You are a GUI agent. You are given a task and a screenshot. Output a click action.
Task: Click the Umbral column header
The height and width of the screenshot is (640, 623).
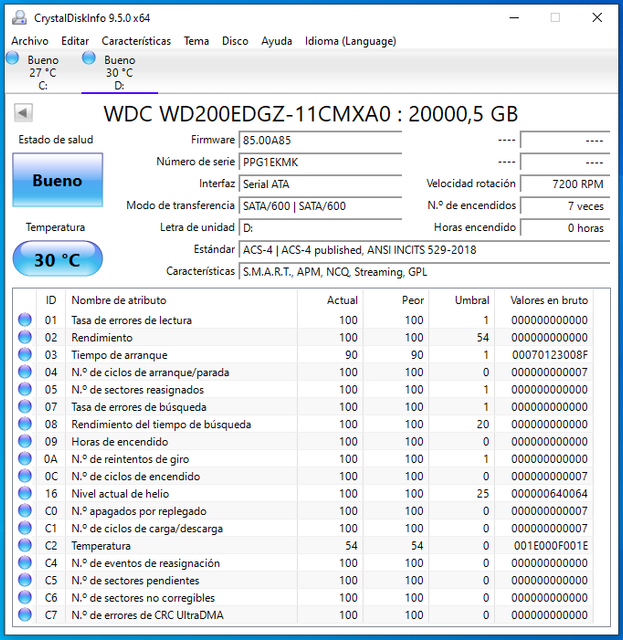coord(462,300)
